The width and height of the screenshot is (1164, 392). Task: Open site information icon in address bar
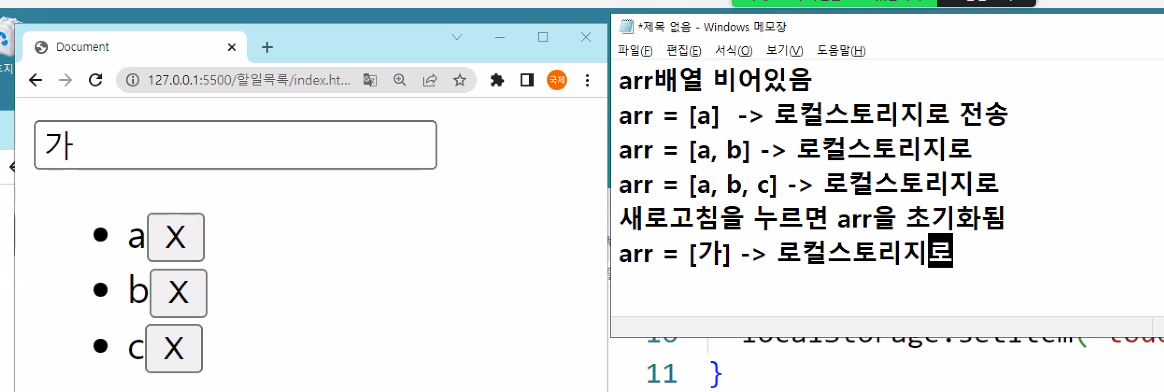[133, 80]
